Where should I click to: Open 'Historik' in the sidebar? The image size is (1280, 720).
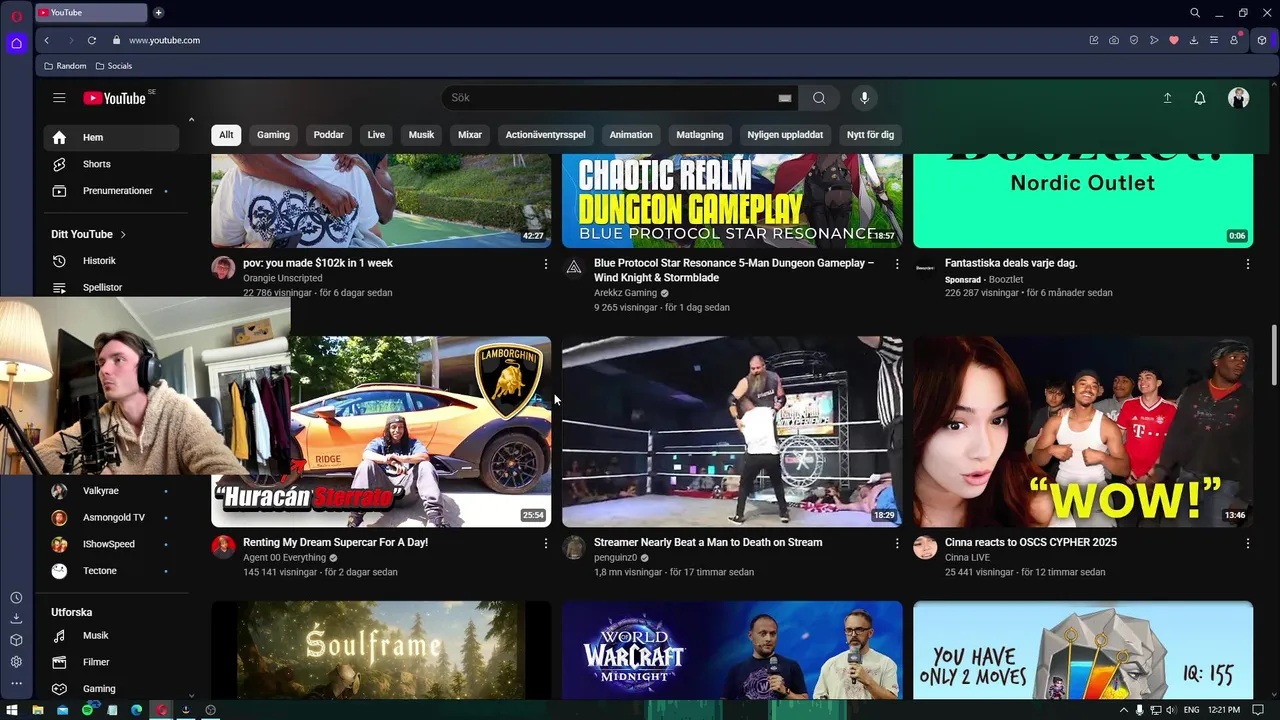[x=112, y=261]
